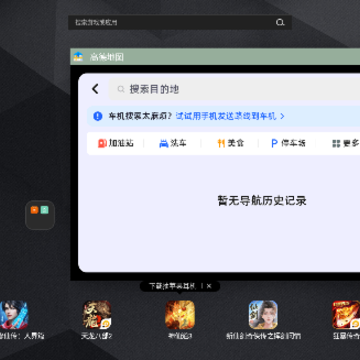Select the 洗车 car wash category
Viewport: 360px width, 360px height.
click(x=173, y=143)
